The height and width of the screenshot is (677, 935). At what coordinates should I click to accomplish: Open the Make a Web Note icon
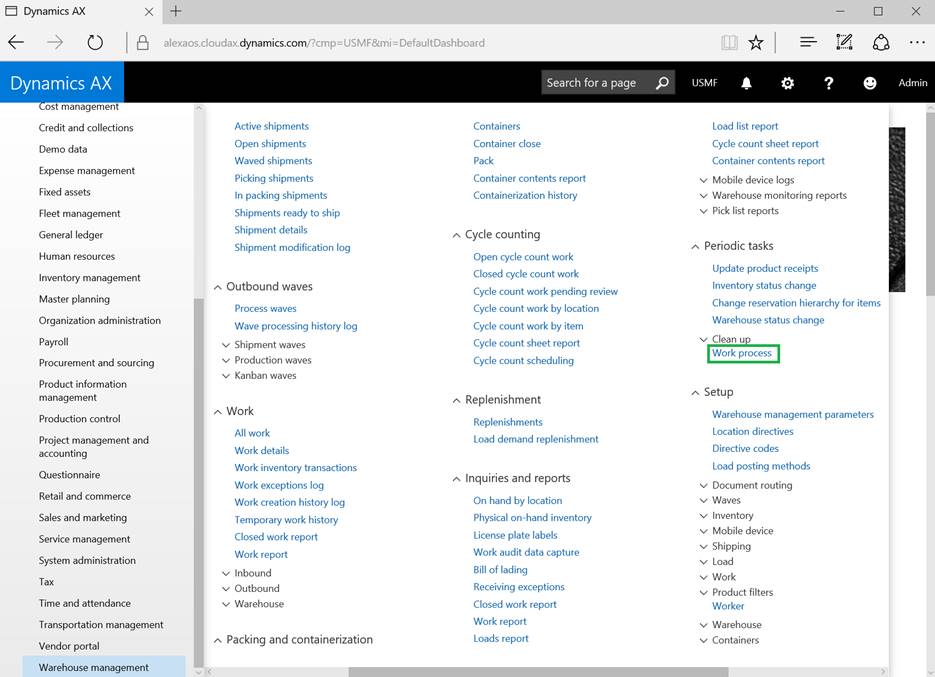(843, 42)
